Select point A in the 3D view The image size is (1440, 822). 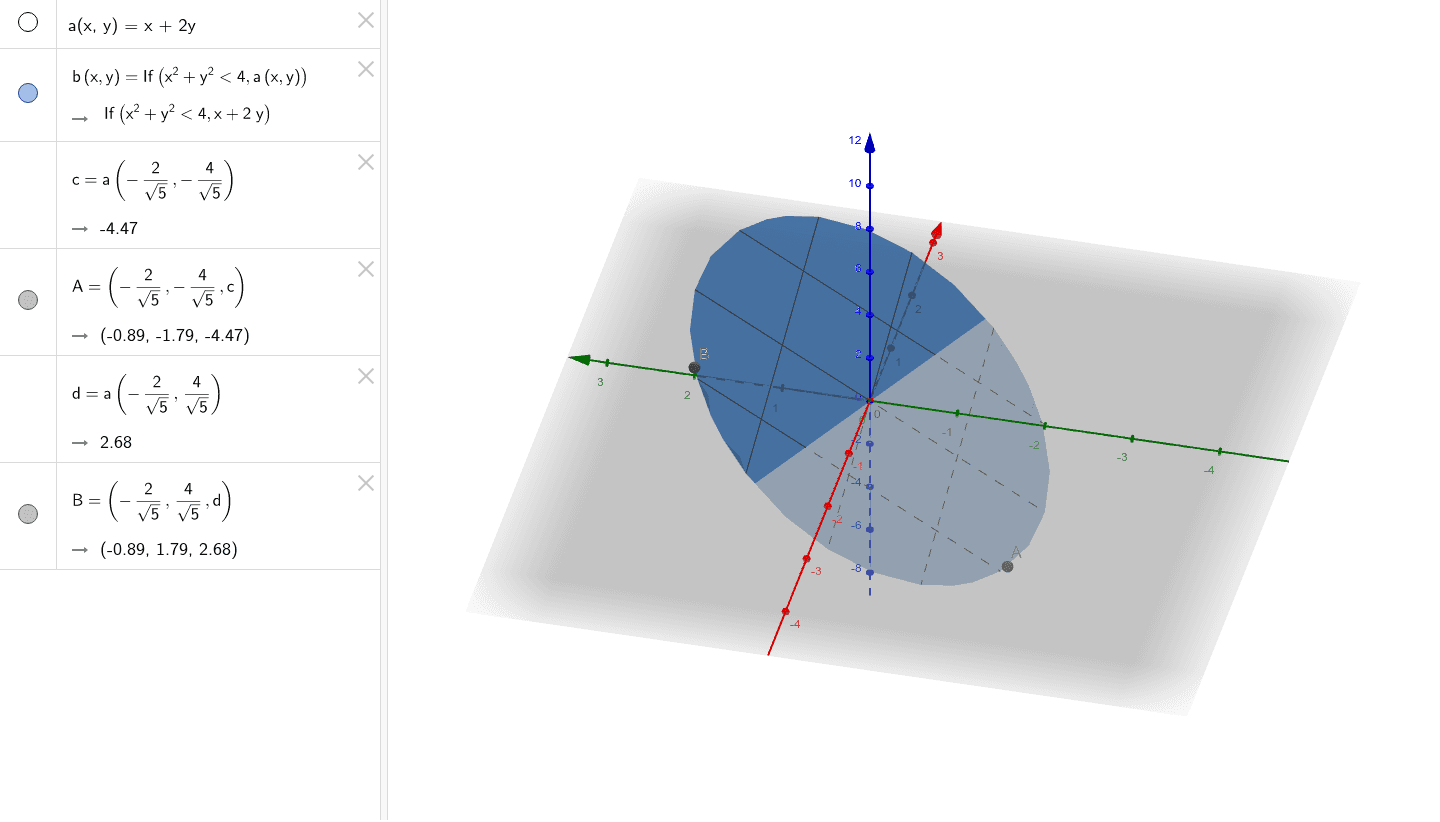pos(1007,566)
